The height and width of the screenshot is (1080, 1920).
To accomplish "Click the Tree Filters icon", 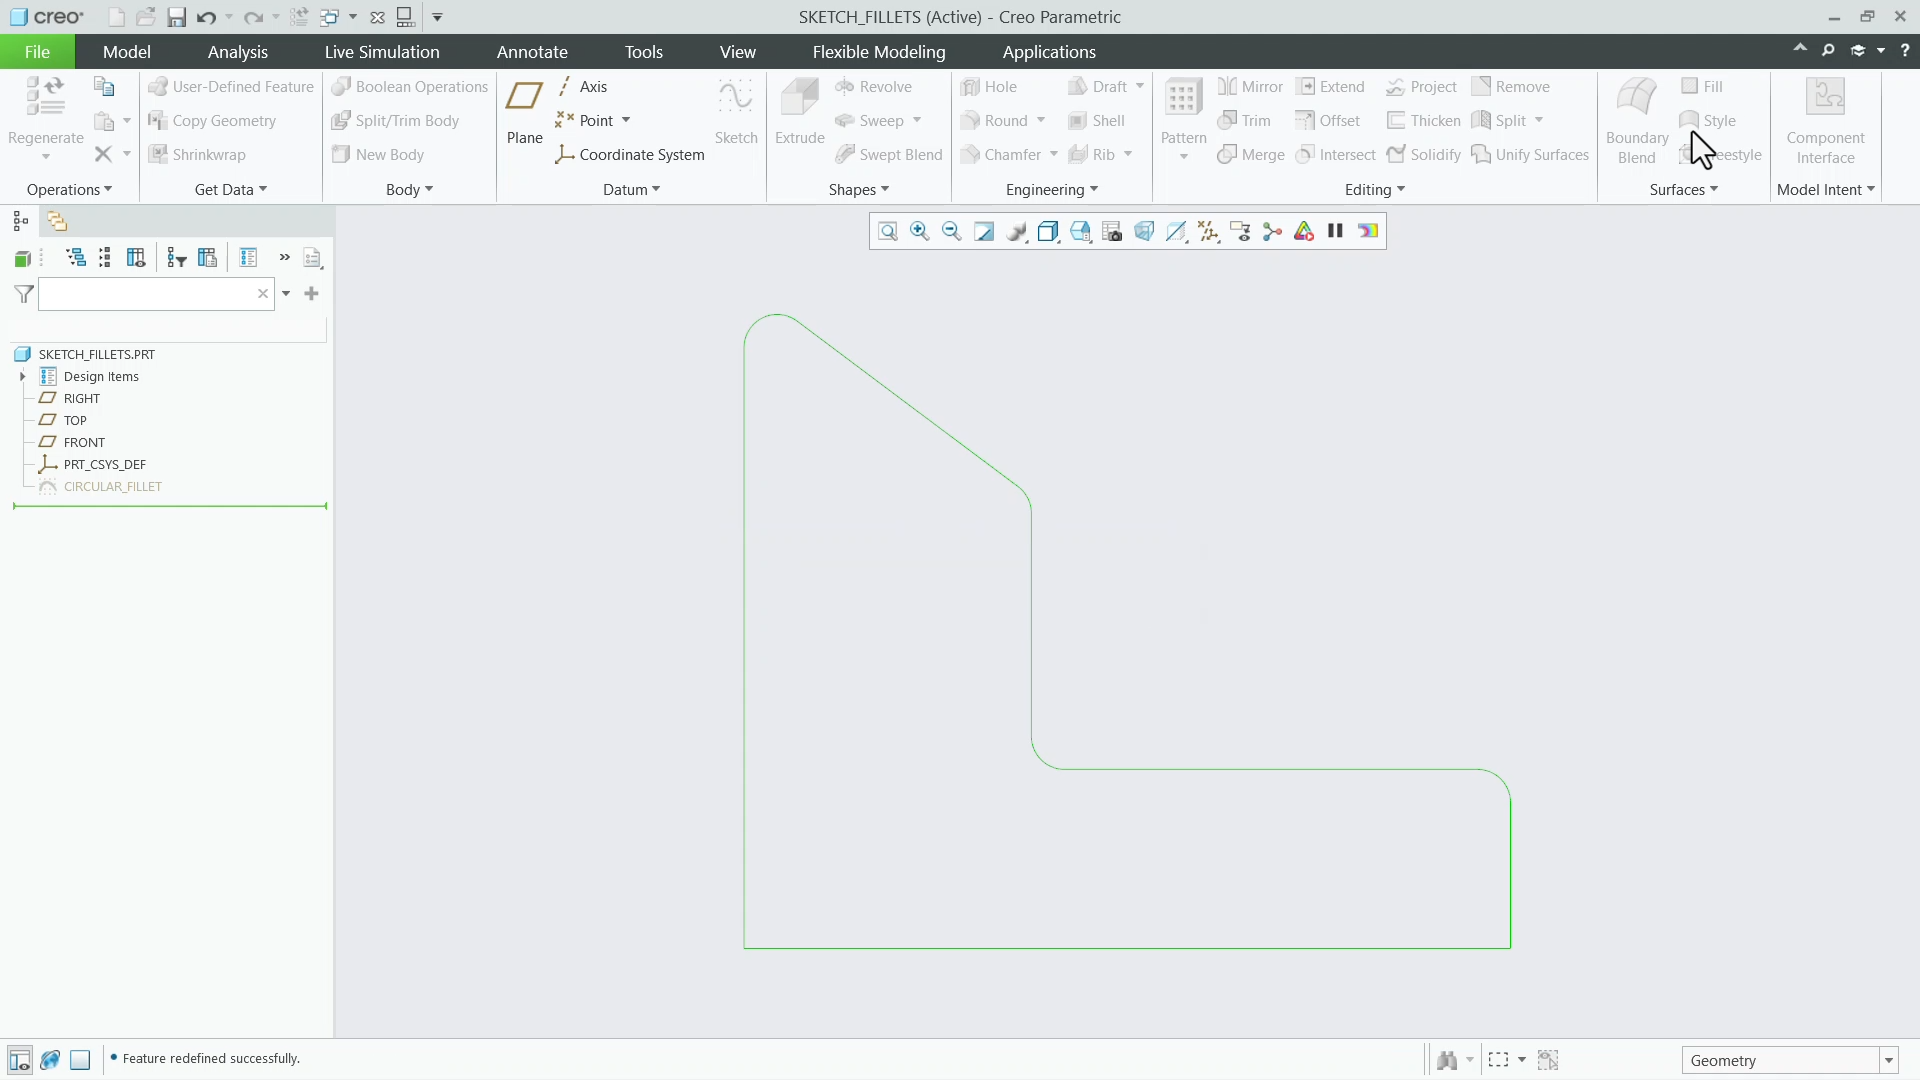I will pos(177,258).
